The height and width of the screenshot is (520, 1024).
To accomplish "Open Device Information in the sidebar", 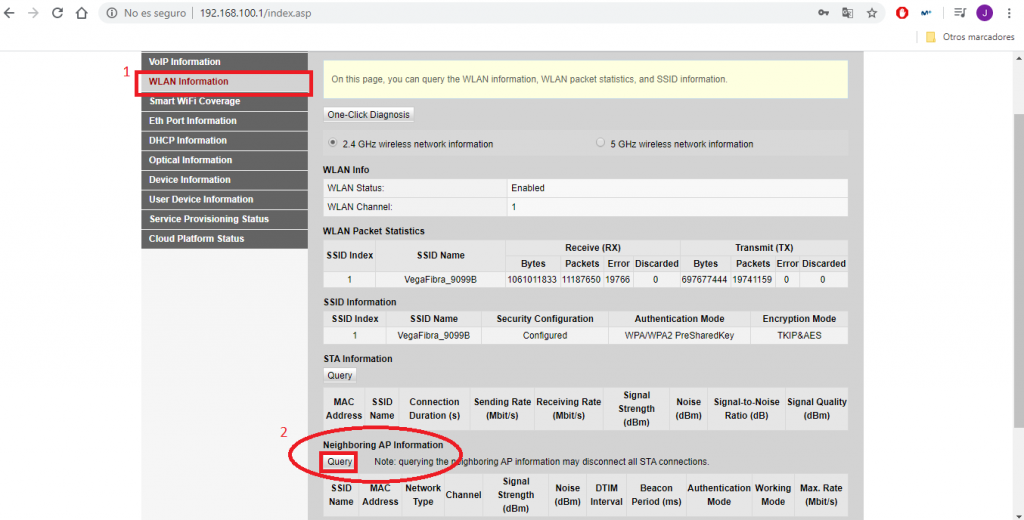I will (224, 180).
